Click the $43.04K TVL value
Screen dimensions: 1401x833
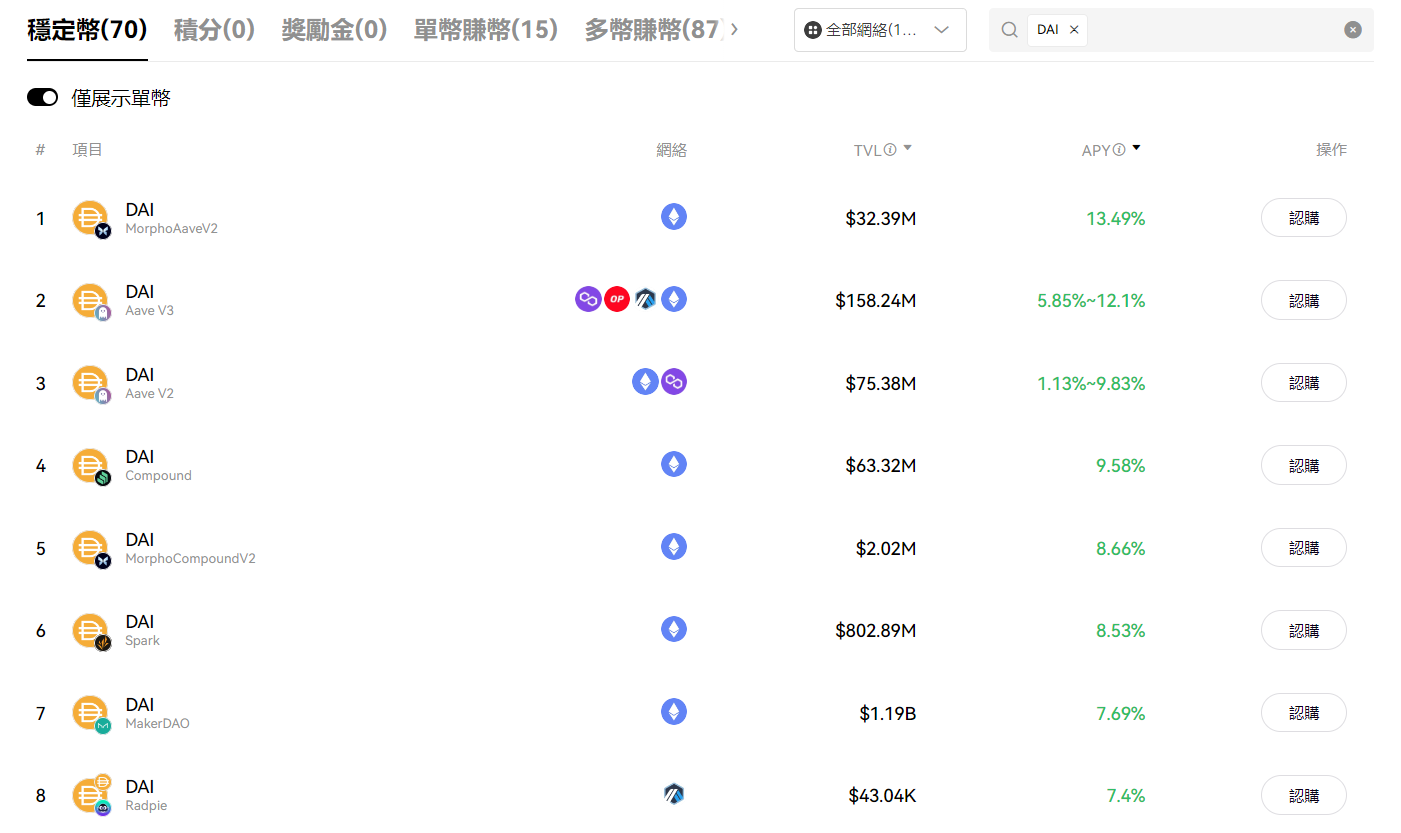tap(882, 796)
